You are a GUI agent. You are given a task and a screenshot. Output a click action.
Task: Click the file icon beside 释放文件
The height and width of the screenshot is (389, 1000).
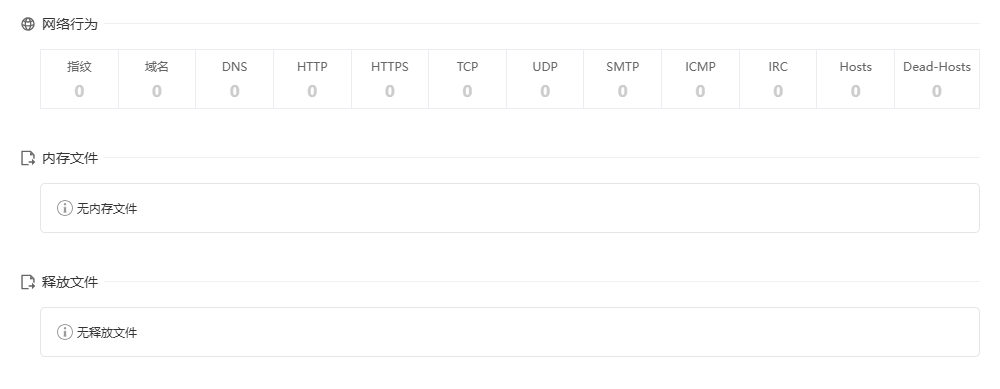point(28,282)
